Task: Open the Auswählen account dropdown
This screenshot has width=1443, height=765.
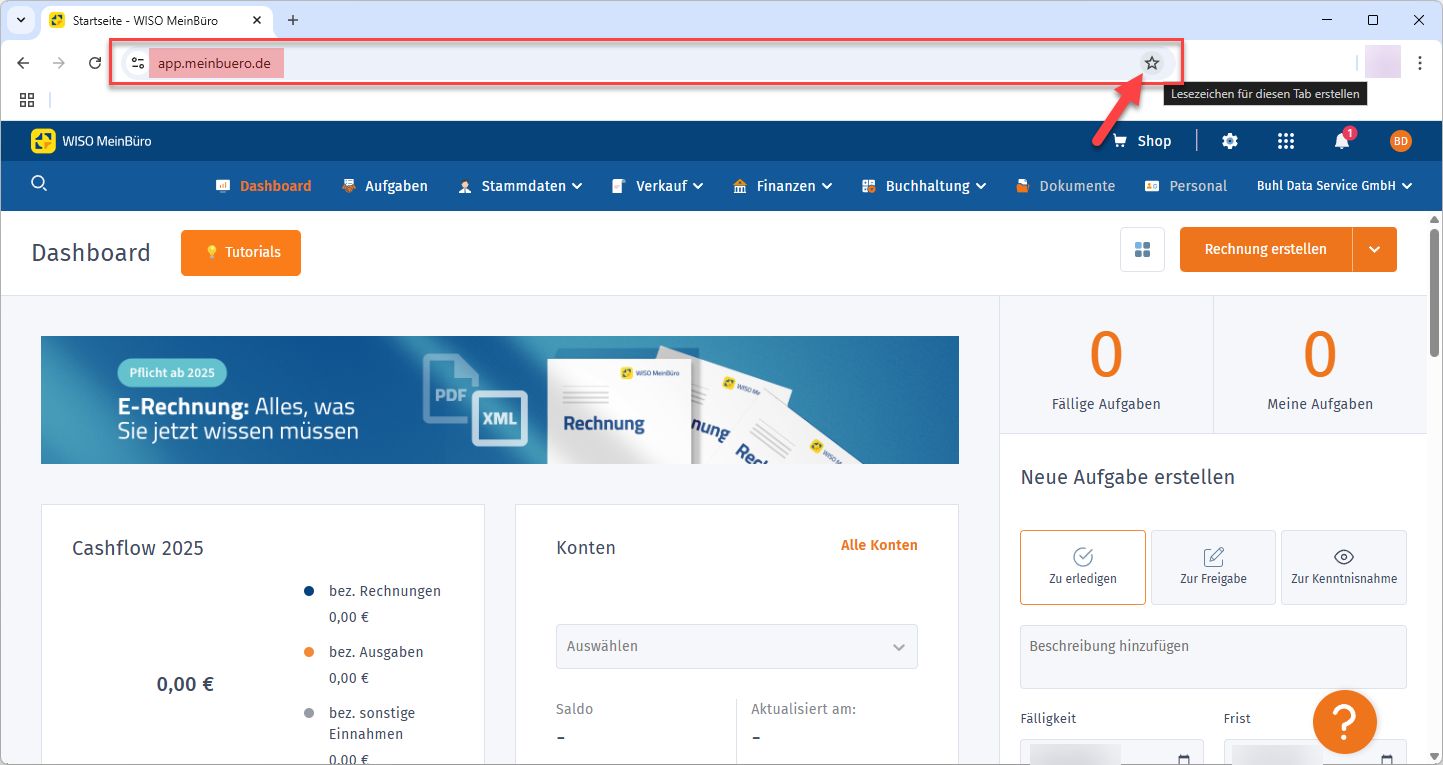Action: point(737,647)
